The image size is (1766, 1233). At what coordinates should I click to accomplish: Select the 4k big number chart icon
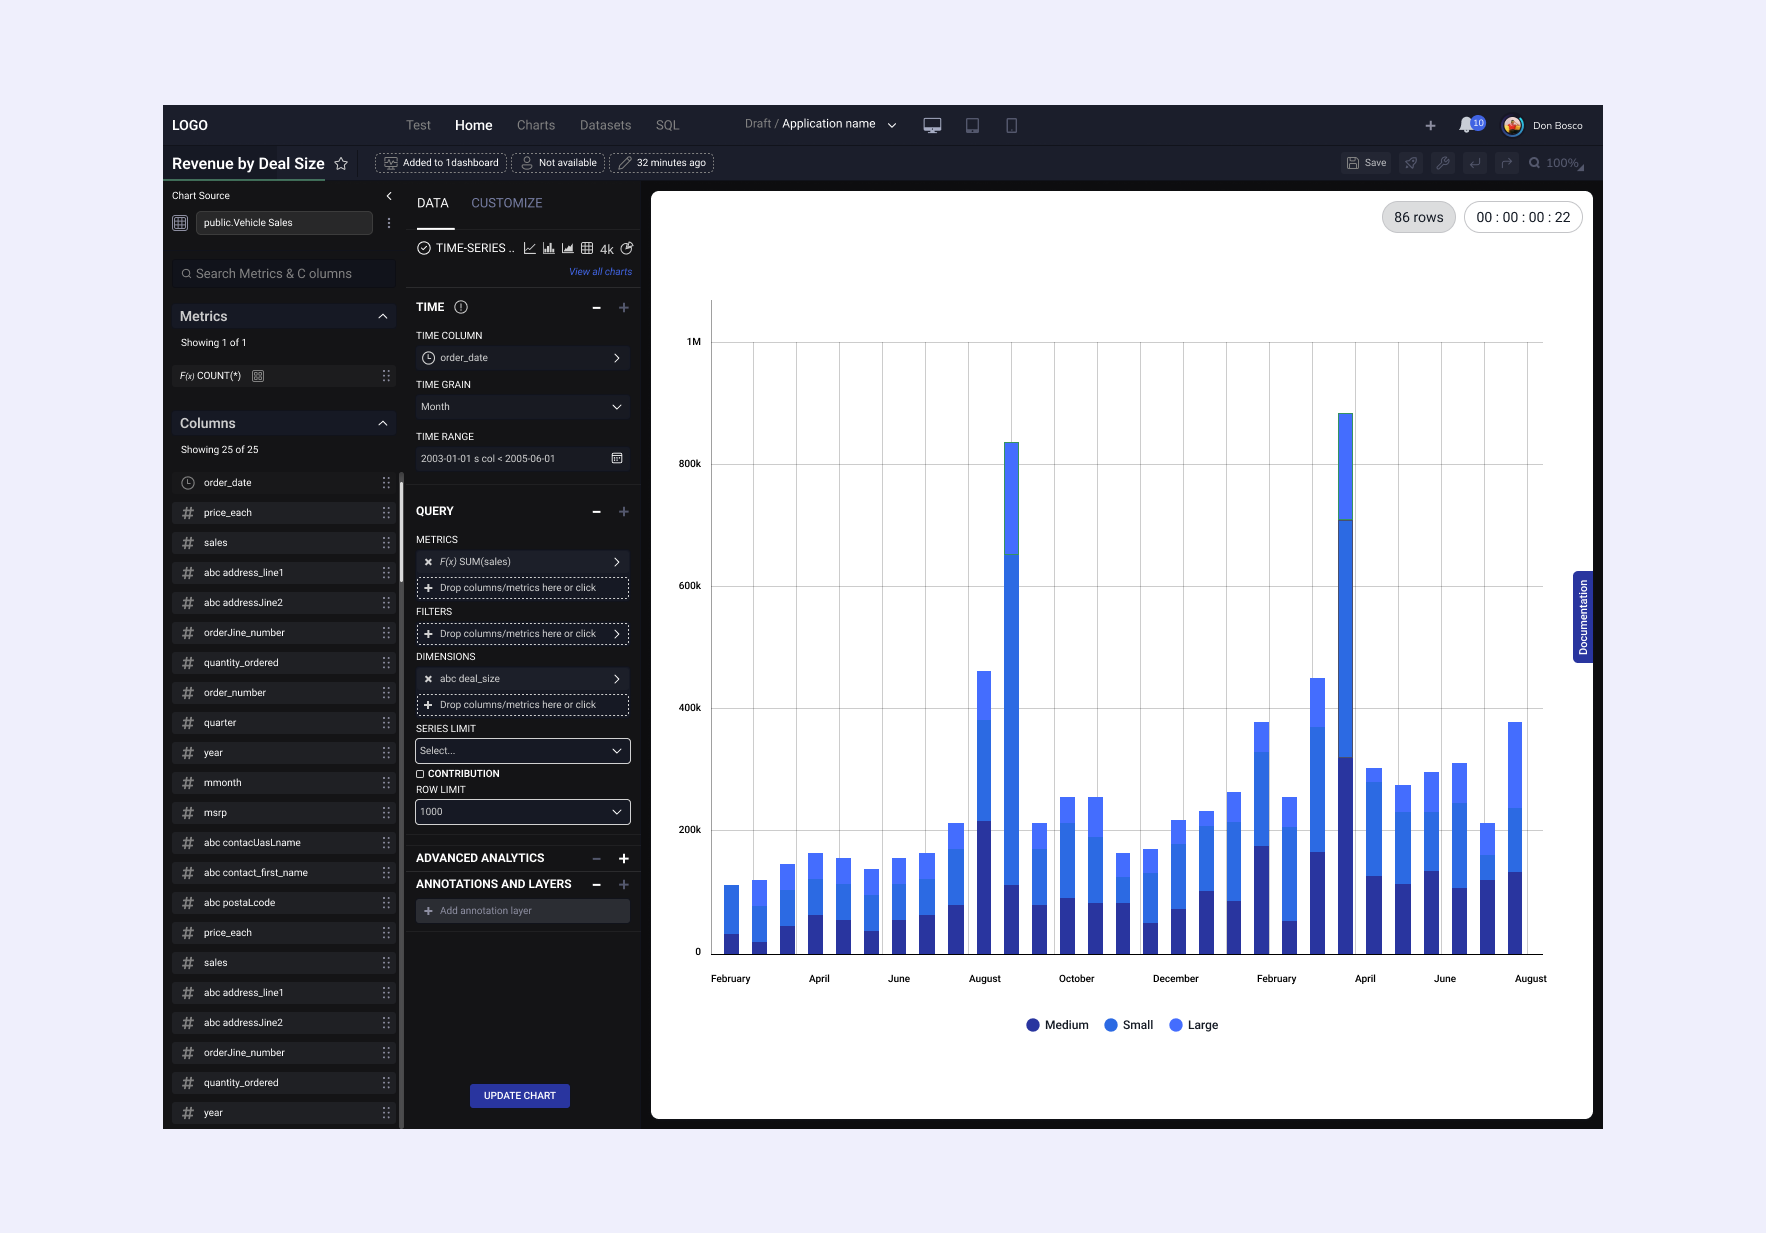click(x=607, y=249)
